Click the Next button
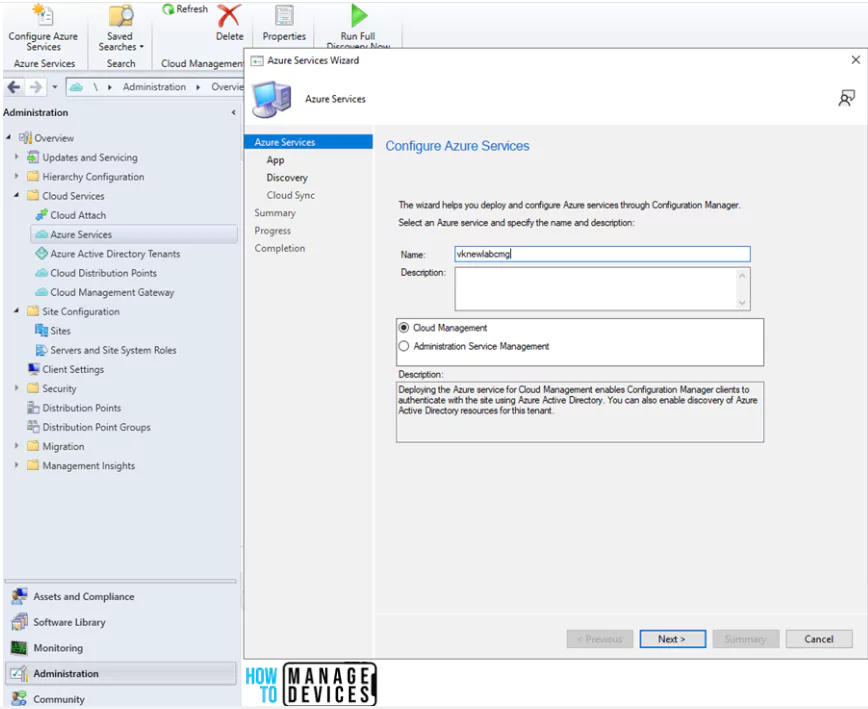The height and width of the screenshot is (709, 868). click(673, 639)
